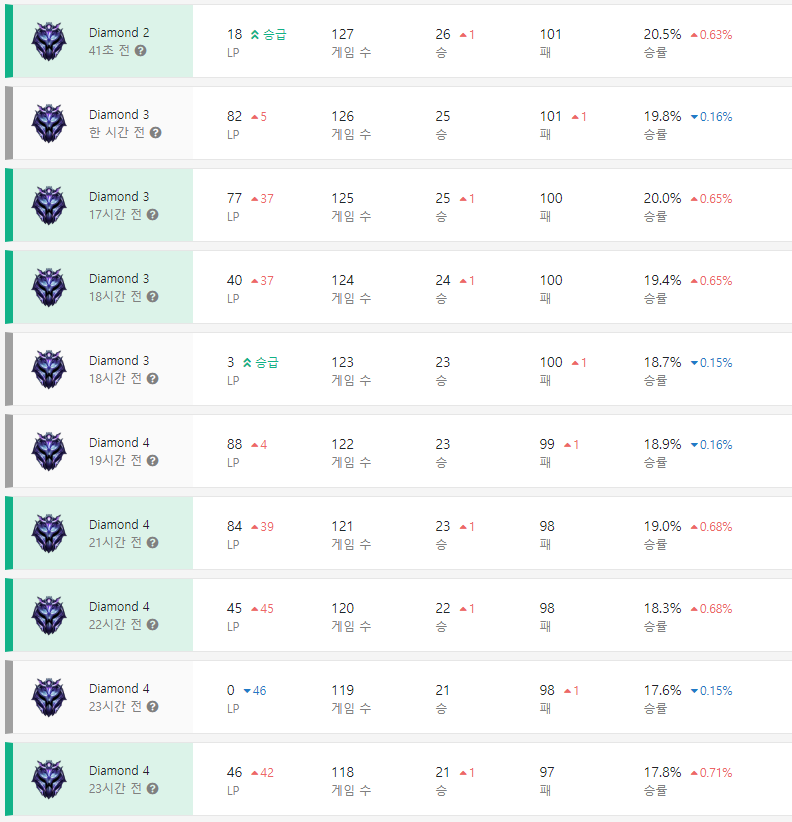The width and height of the screenshot is (792, 822).
Task: Open the help tooltip next to "한 시간 전"
Action: tap(156, 132)
